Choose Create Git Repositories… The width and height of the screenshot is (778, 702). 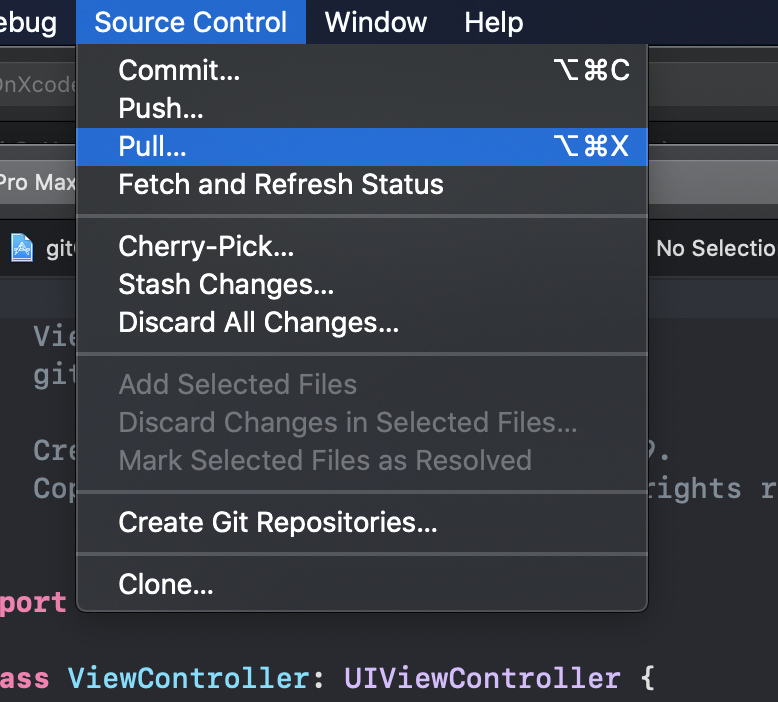click(x=278, y=522)
